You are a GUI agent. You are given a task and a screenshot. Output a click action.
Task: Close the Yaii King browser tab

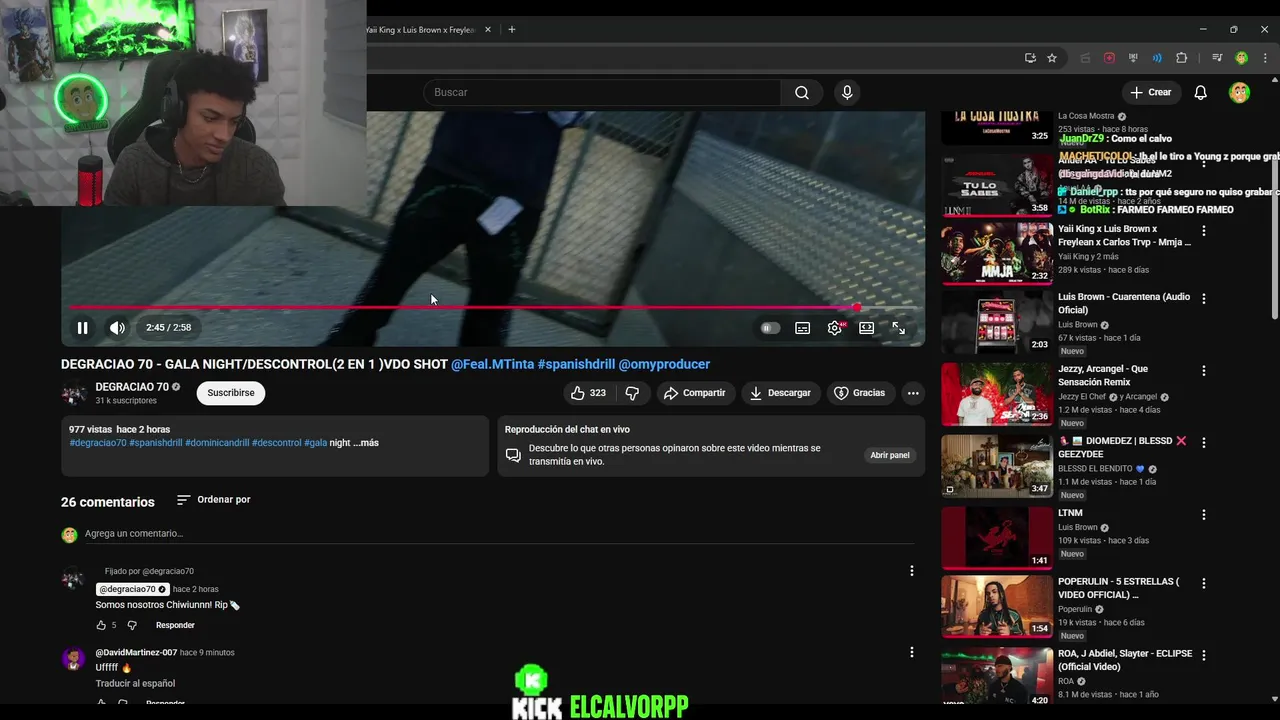coord(488,30)
